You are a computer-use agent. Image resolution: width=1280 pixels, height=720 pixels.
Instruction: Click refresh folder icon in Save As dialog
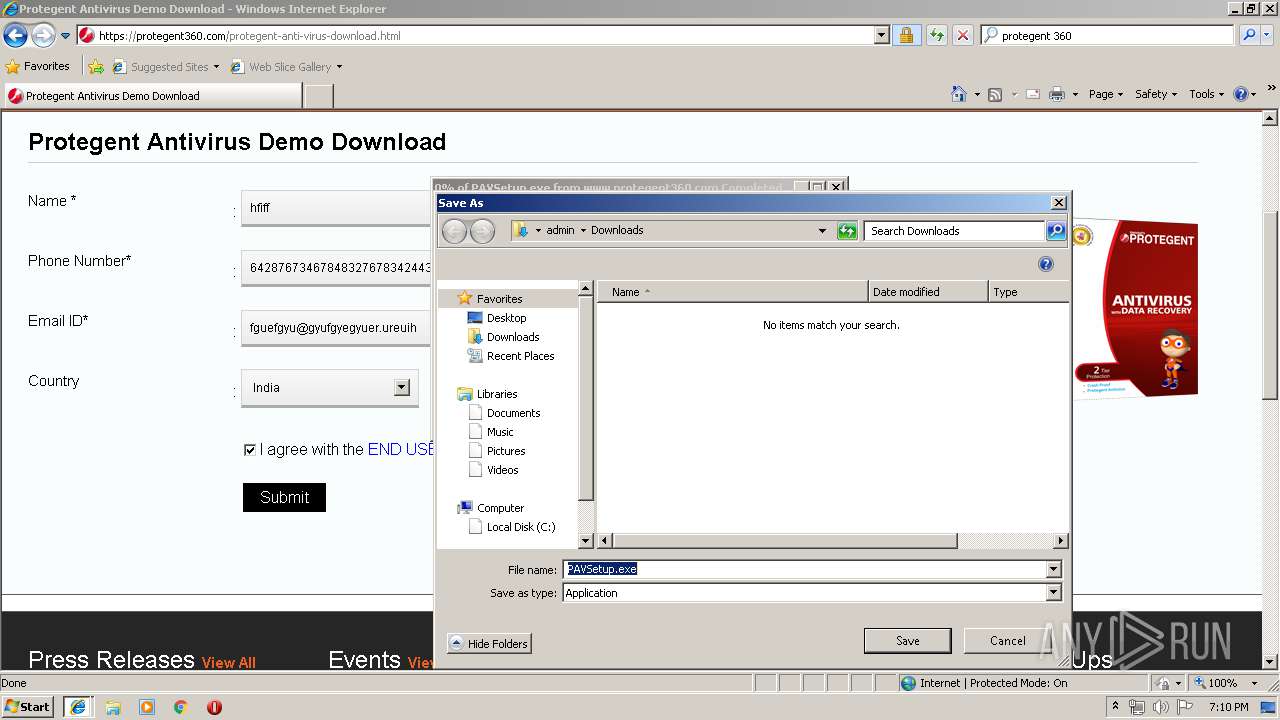click(x=847, y=231)
